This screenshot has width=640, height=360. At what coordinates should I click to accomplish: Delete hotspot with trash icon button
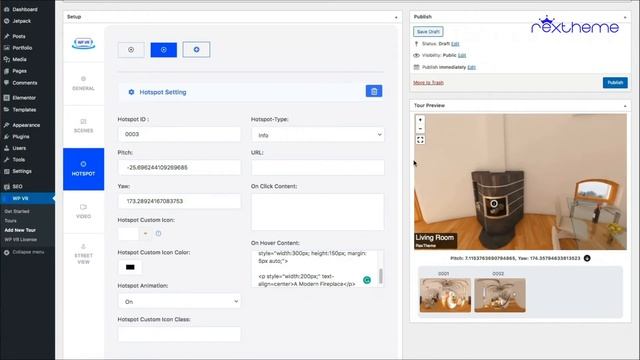(374, 91)
